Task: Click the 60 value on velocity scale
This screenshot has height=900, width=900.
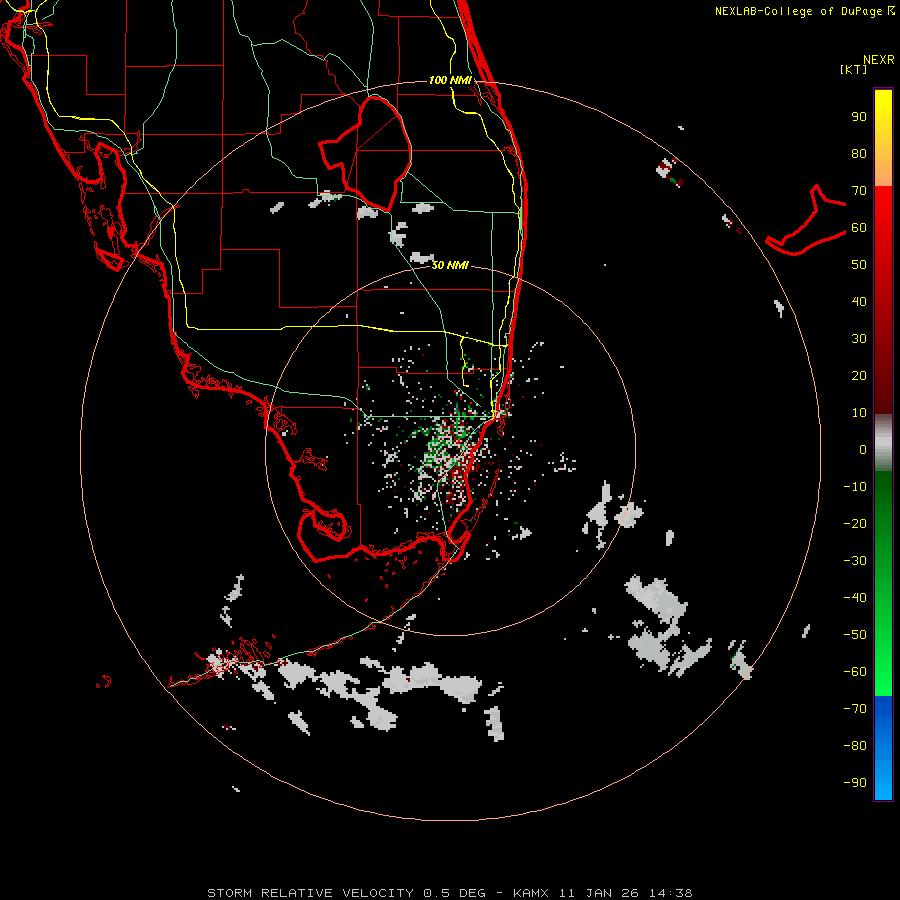Action: pyautogui.click(x=859, y=228)
